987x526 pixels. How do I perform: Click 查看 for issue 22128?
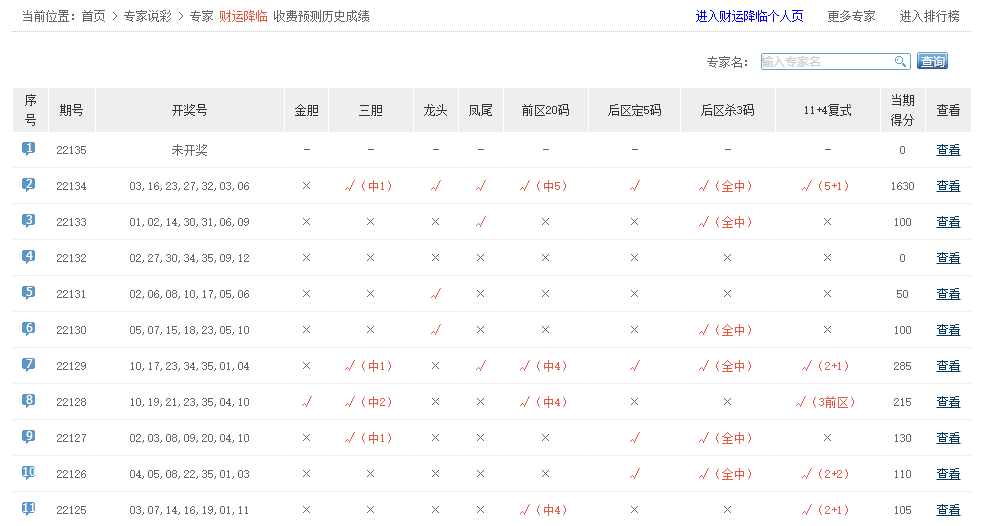coord(948,402)
